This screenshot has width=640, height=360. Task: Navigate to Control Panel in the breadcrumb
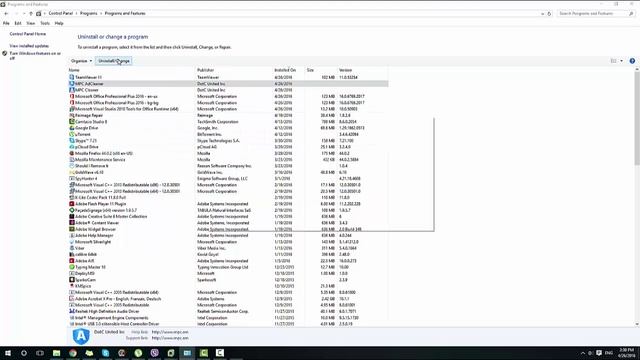click(60, 13)
